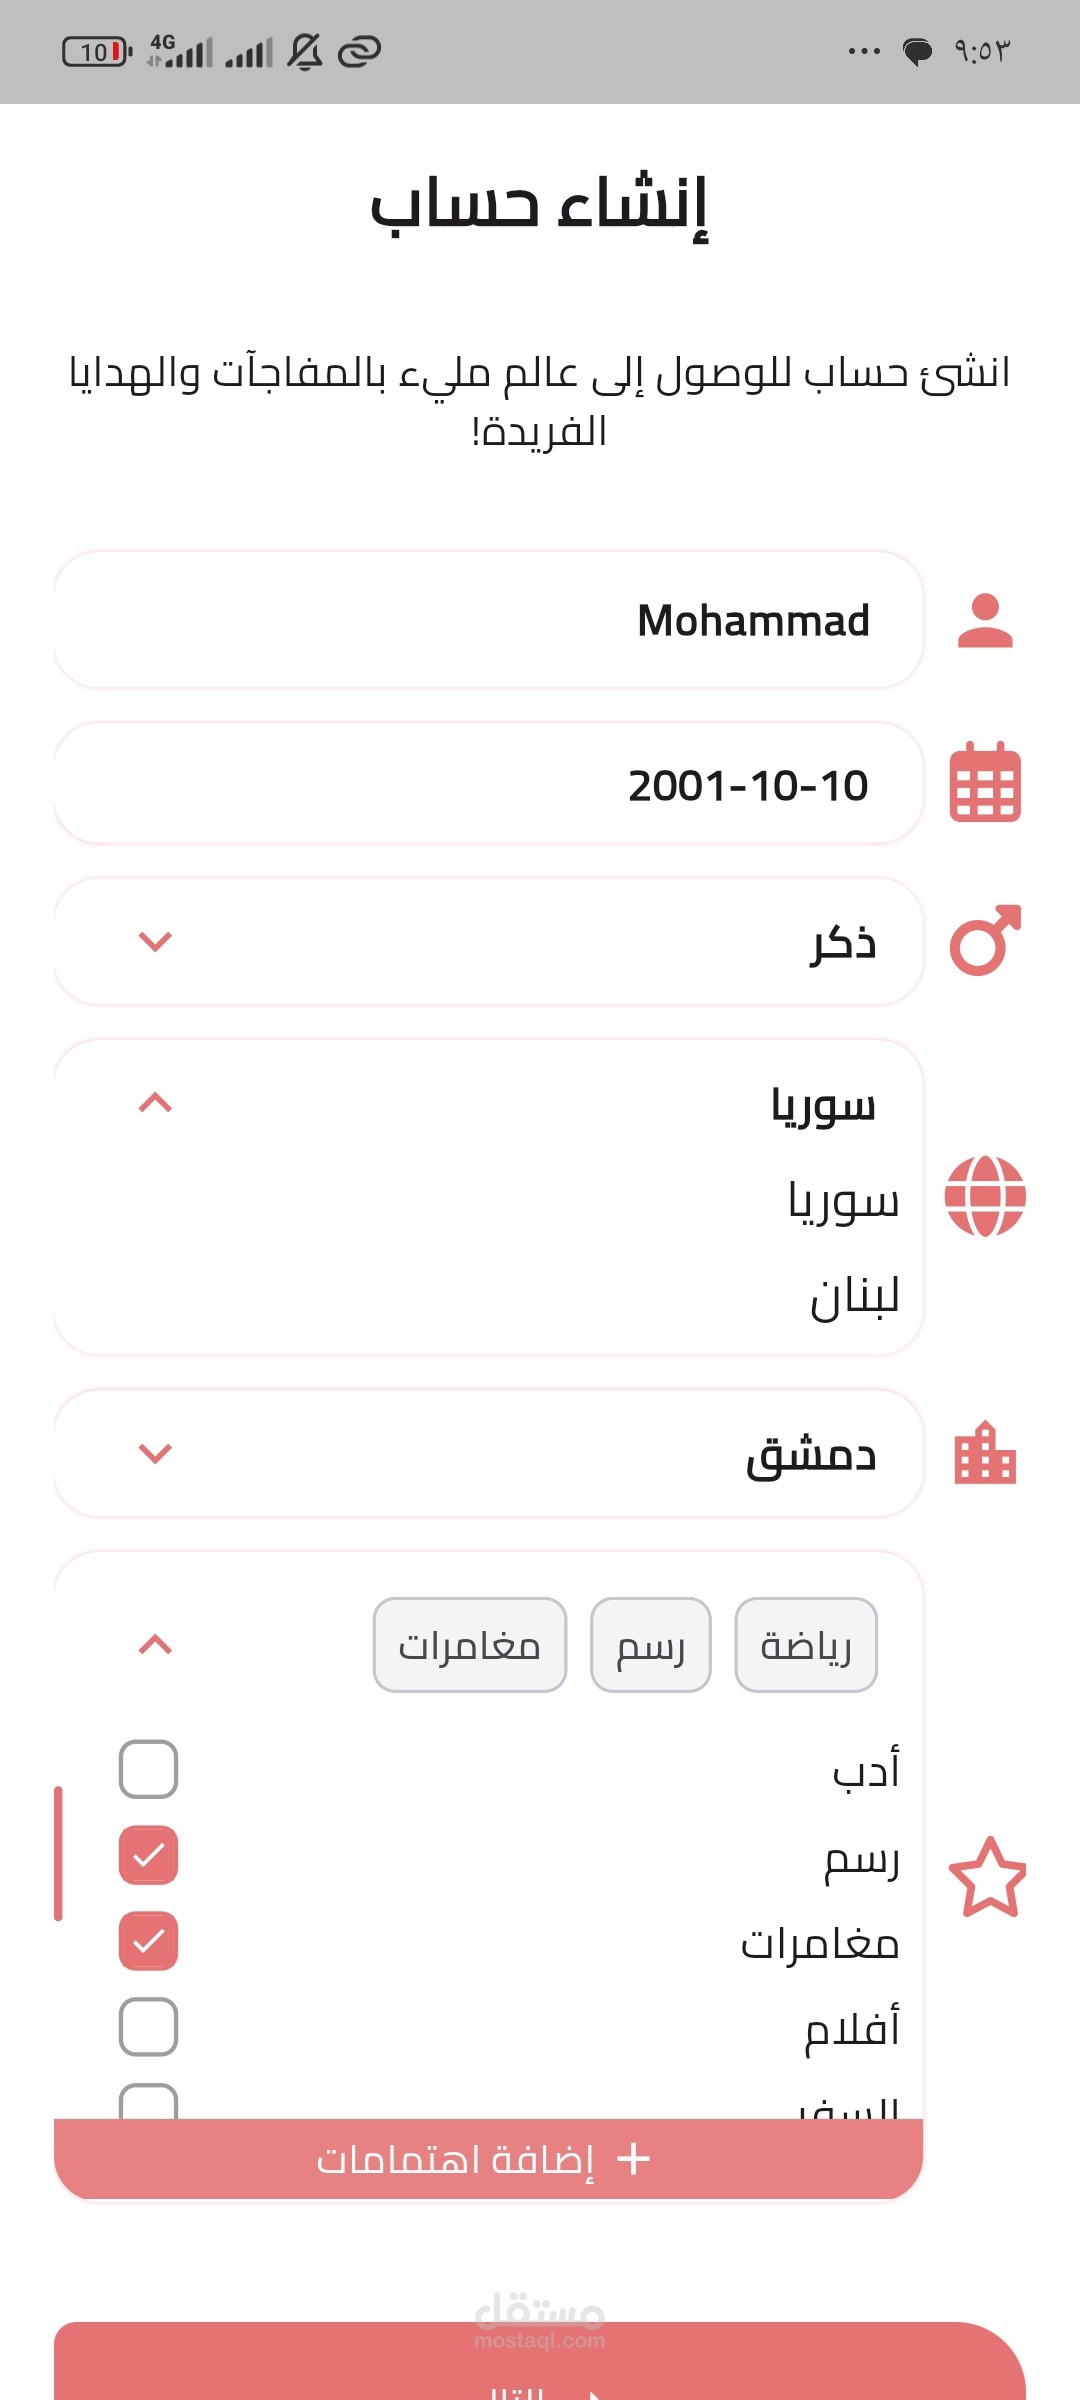Screen dimensions: 1080x2400
Task: Tap the chat bubble status icon
Action: pyautogui.click(x=917, y=51)
